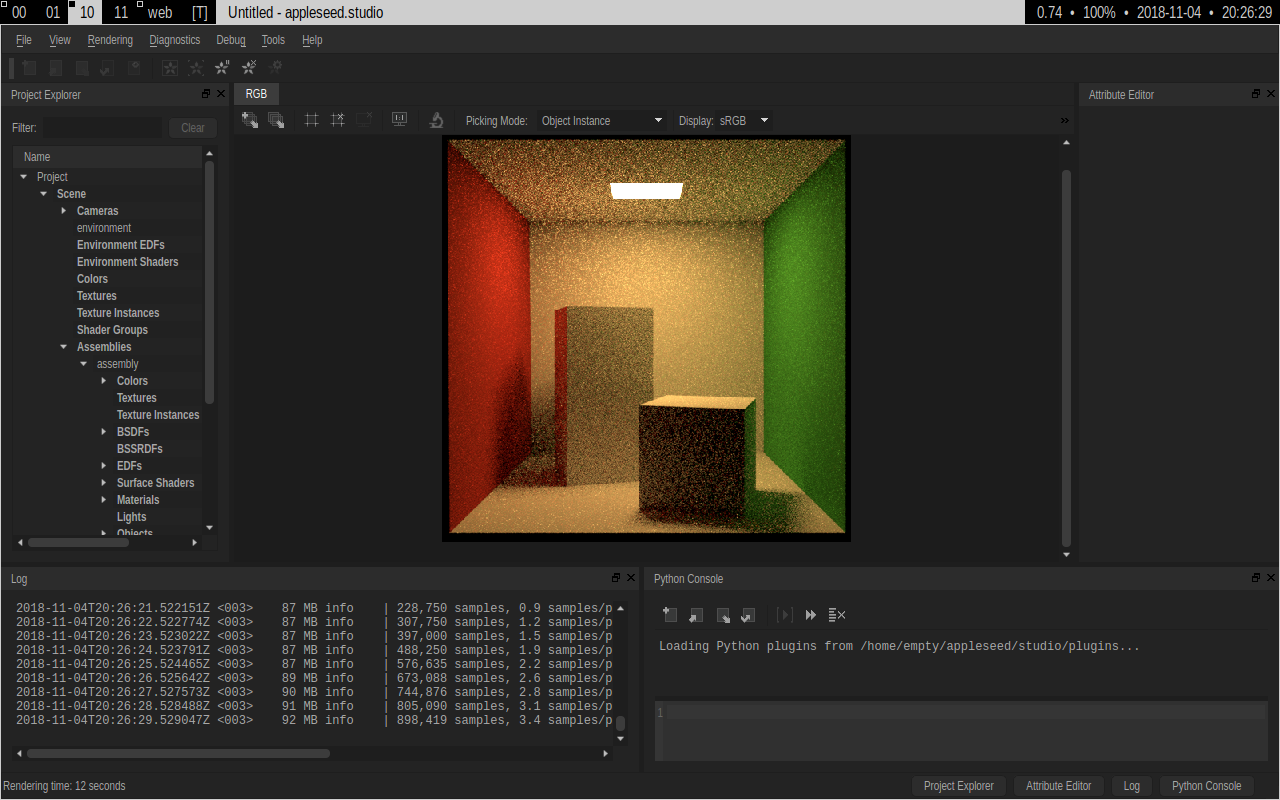
Task: Float the Log panel
Action: coord(616,578)
